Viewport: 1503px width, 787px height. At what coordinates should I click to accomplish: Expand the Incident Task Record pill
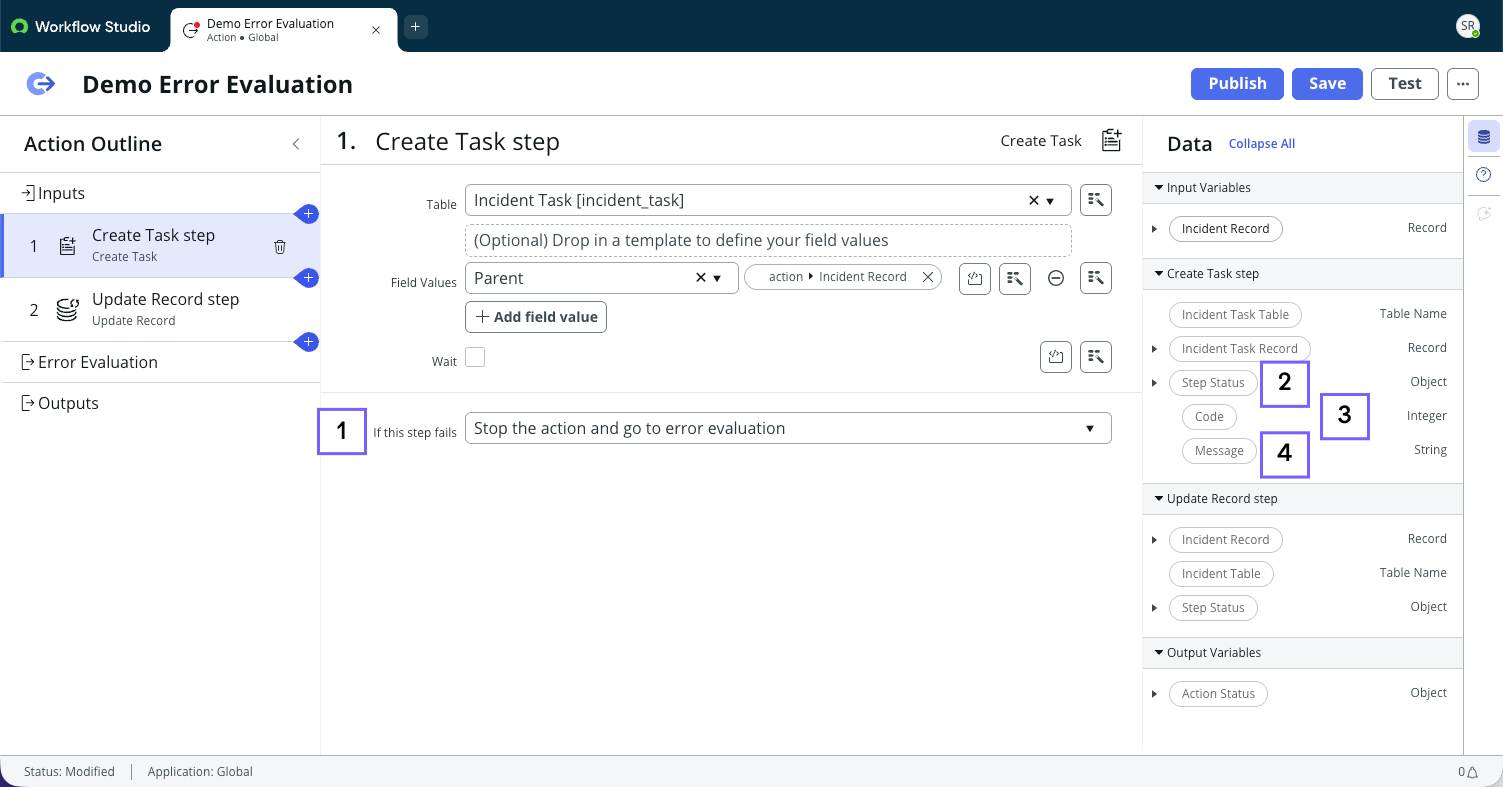tap(1154, 349)
